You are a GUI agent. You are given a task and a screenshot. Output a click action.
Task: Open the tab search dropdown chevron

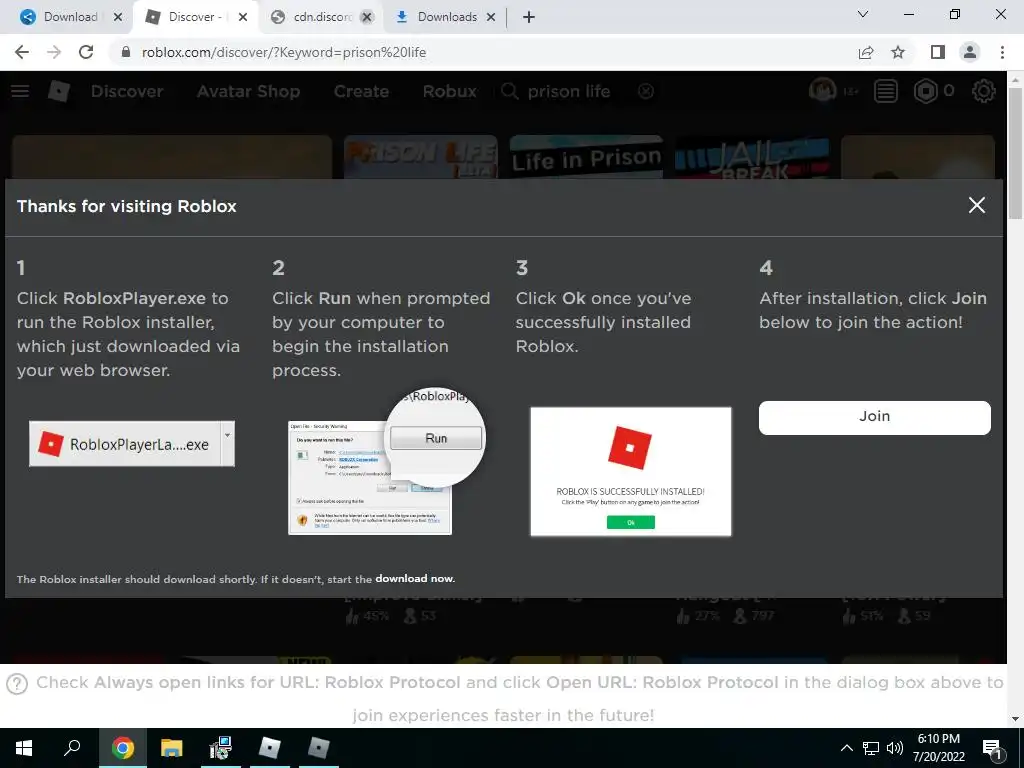point(863,14)
